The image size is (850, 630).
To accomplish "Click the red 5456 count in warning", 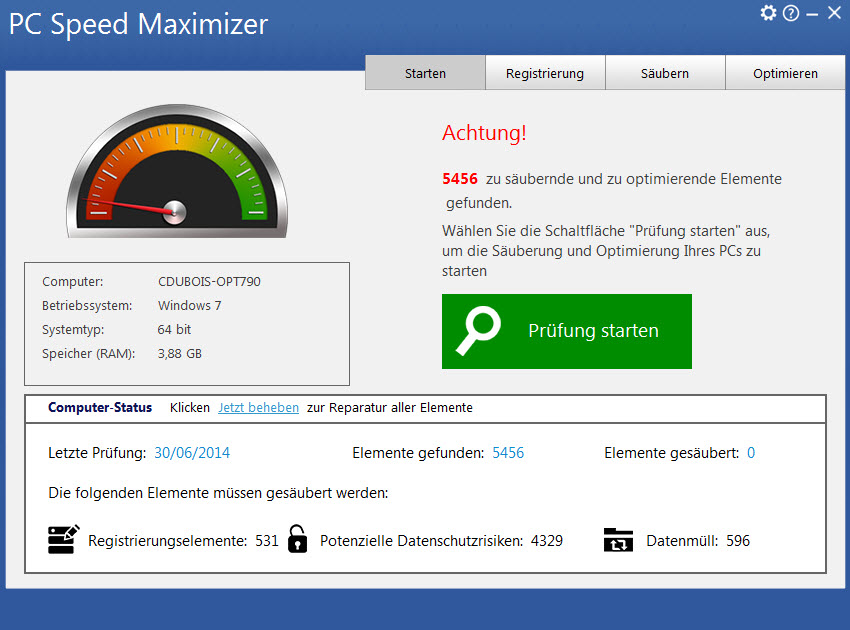I will 460,179.
